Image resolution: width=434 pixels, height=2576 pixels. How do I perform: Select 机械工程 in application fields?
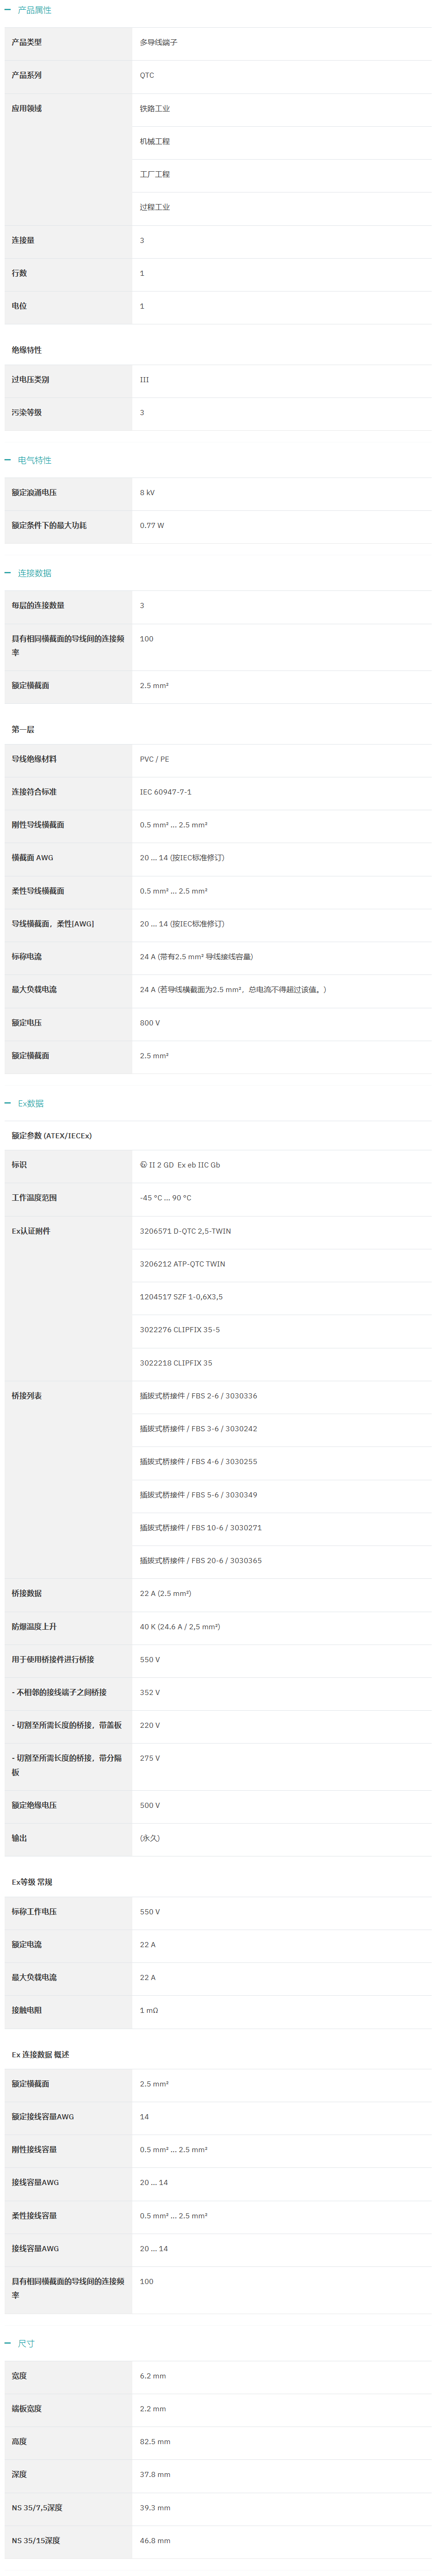(155, 142)
